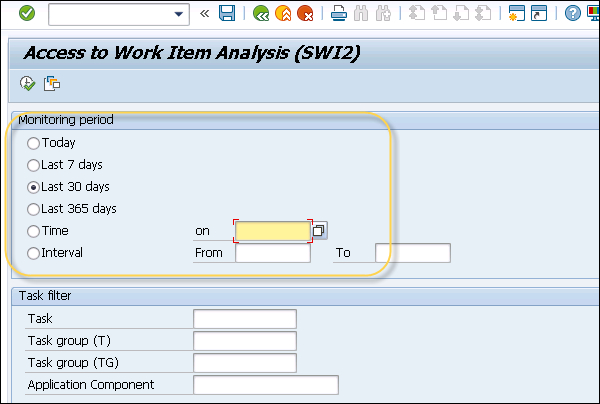Click the Task input field
This screenshot has height=404, width=600.
pyautogui.click(x=244, y=319)
